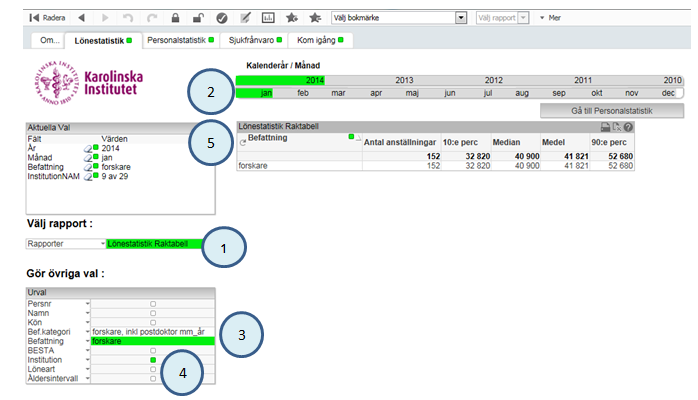Open the Sjukfrånvaro tab
This screenshot has height=400, width=698.
[255, 40]
